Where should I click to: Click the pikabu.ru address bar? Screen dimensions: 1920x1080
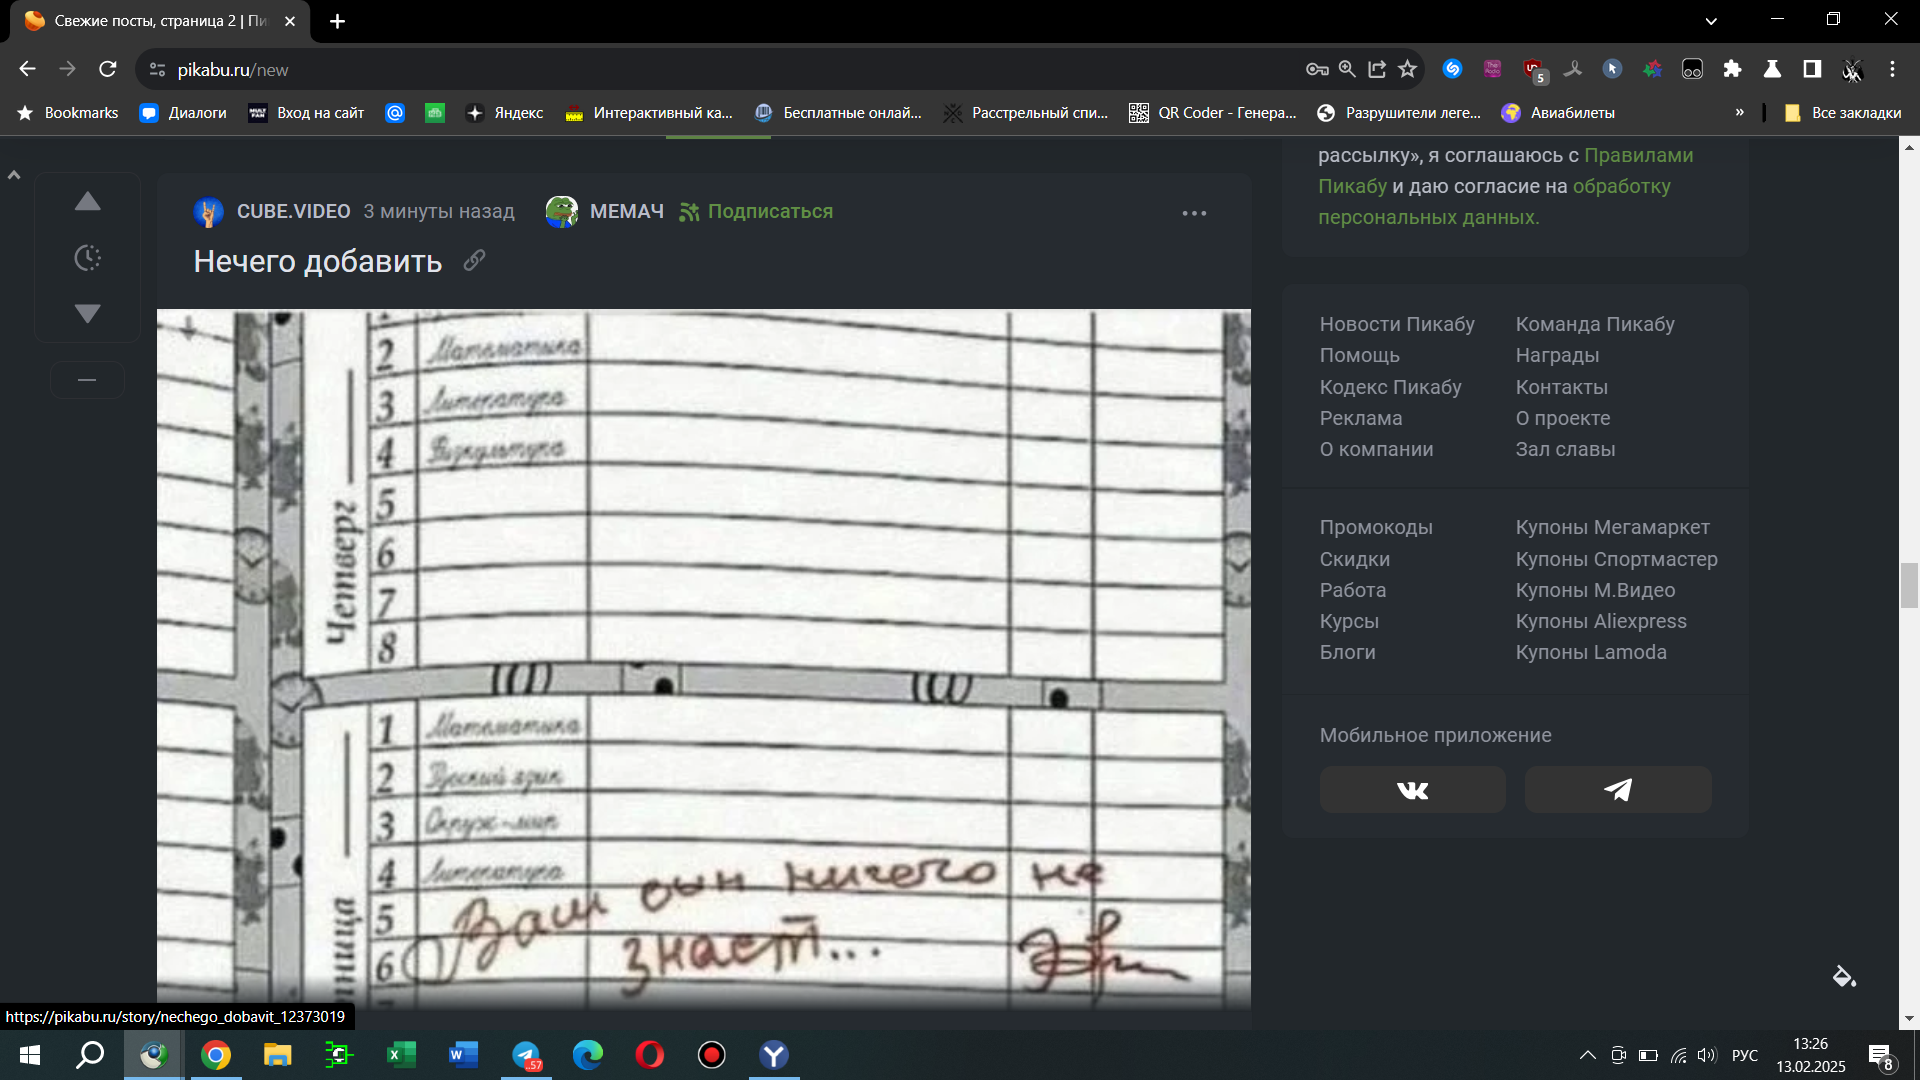tap(700, 69)
